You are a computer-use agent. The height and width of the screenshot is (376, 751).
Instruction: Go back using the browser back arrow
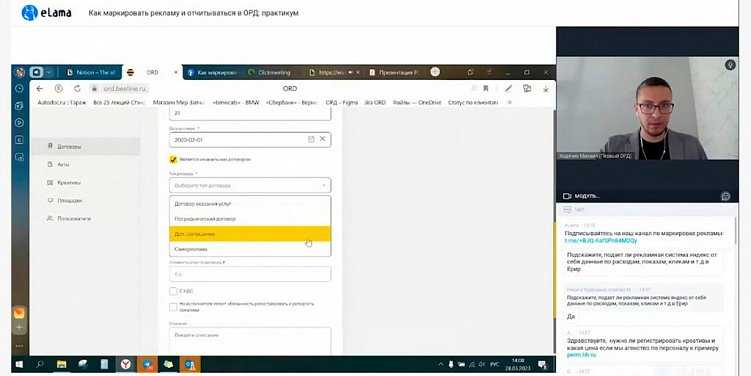pyautogui.click(x=40, y=89)
